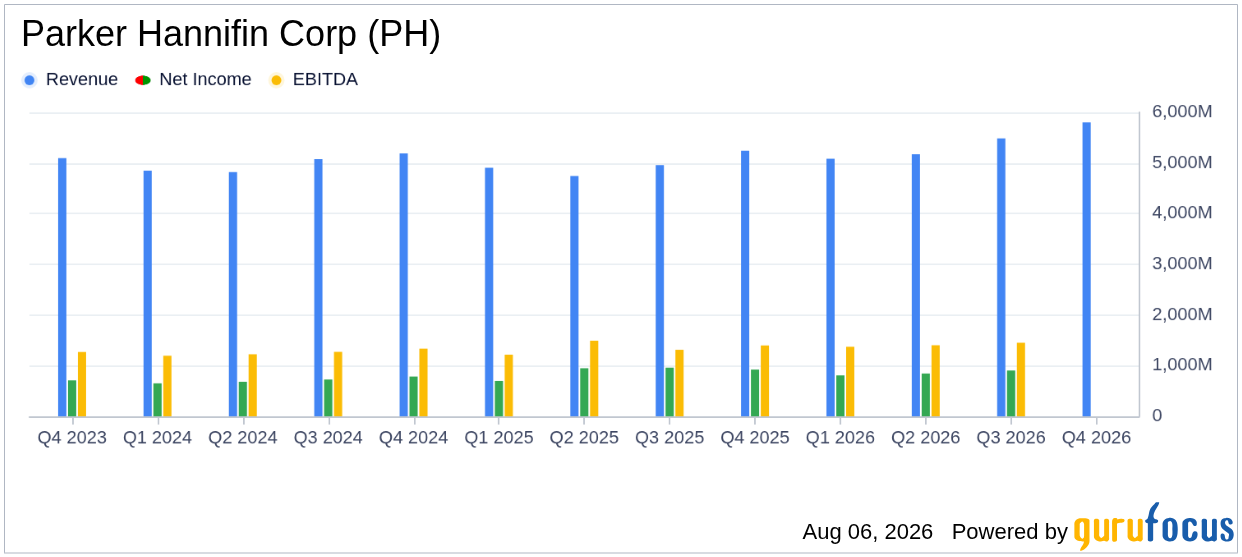
Task: Click the Q4 2025 axis label
Action: 755,438
